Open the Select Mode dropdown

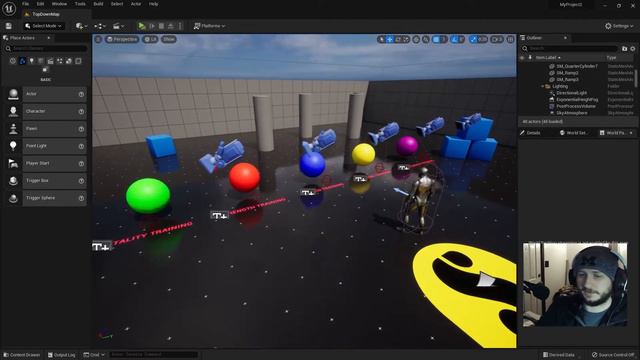click(43, 26)
